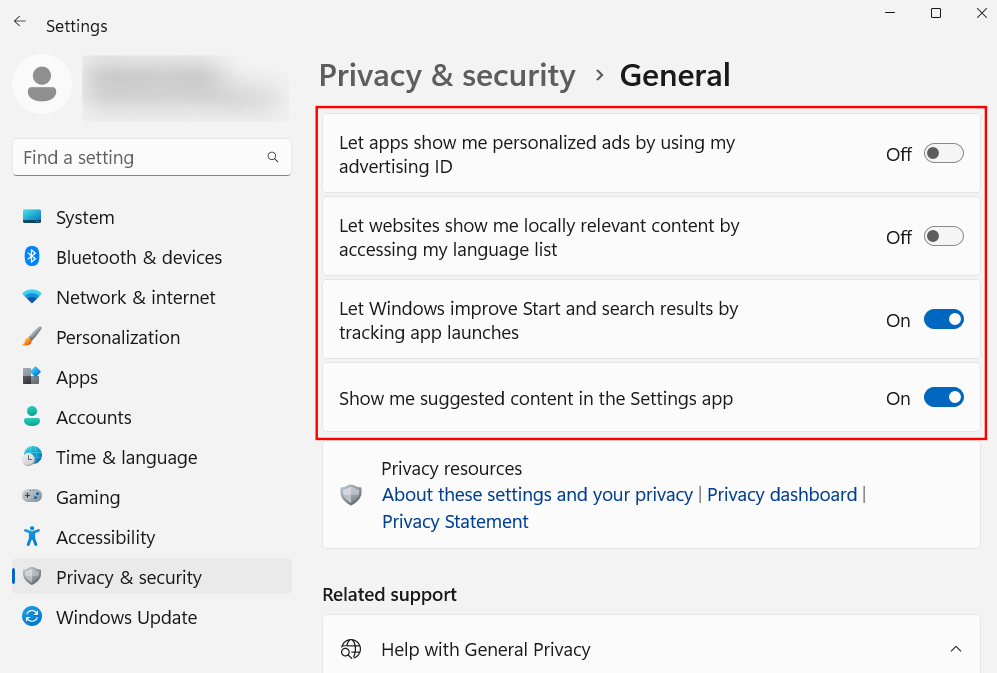Select Windows Update in sidebar

pyautogui.click(x=126, y=617)
